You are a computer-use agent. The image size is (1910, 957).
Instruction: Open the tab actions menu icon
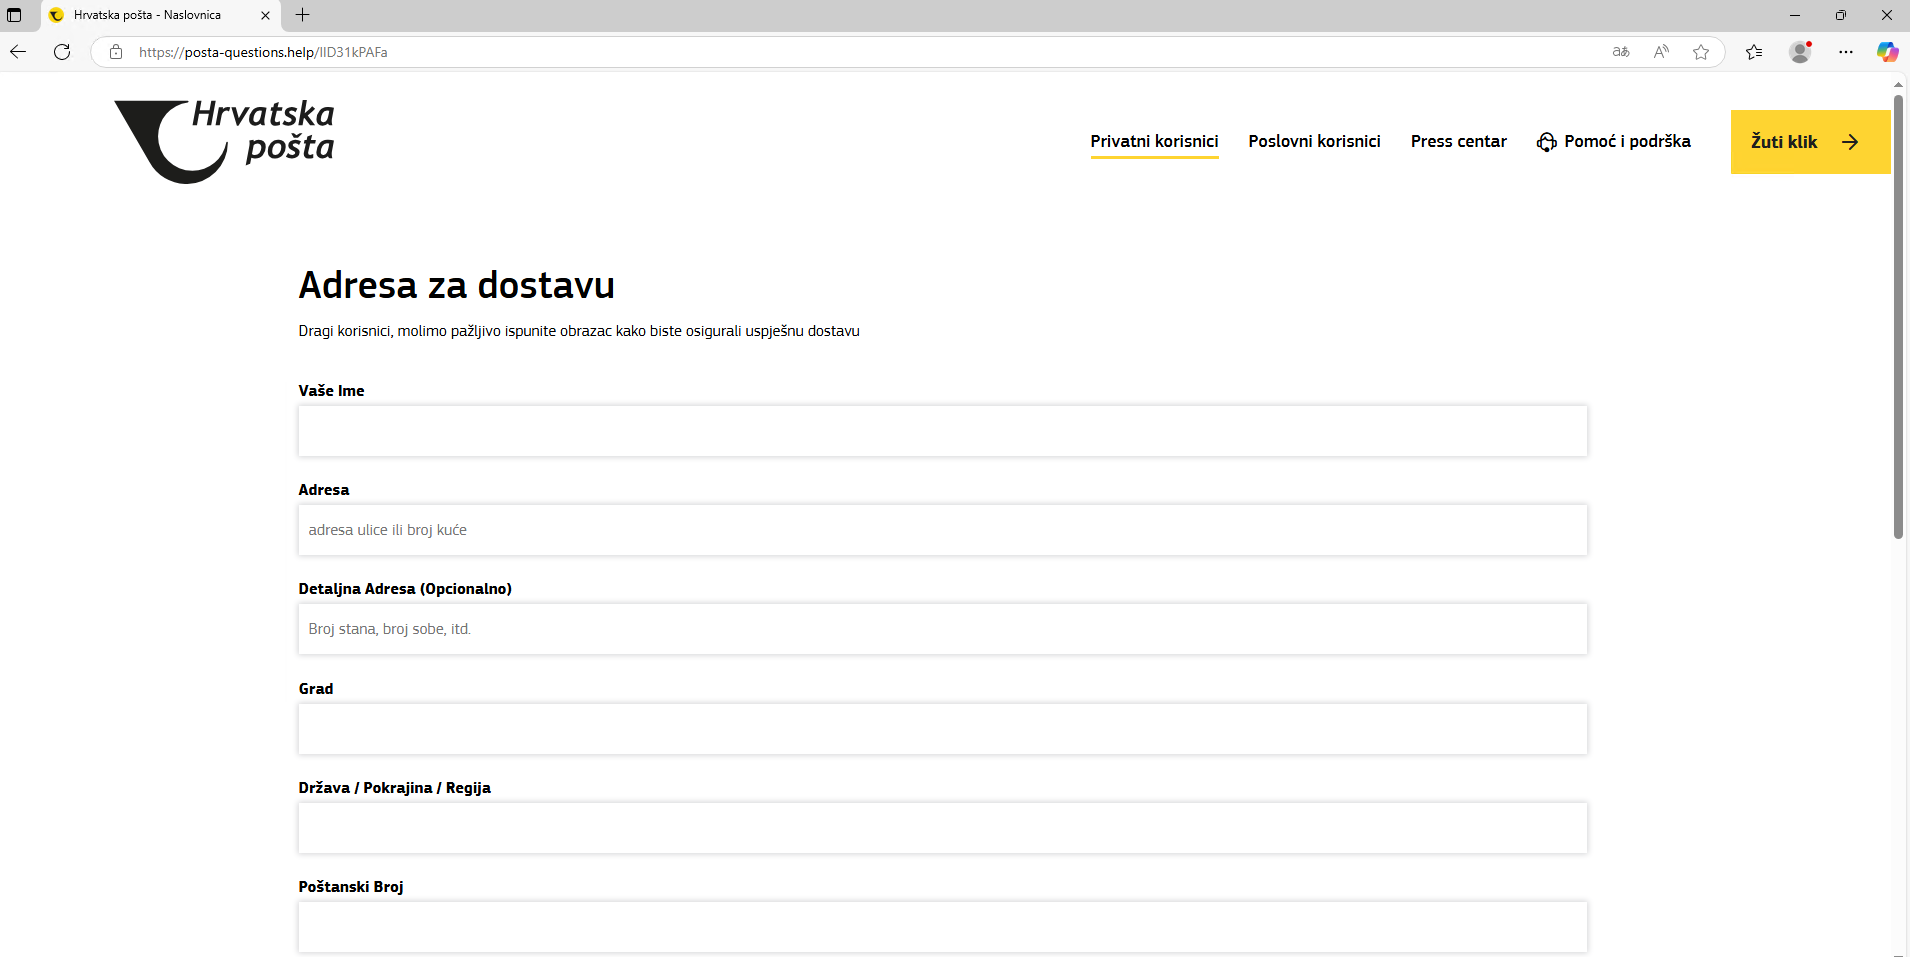pos(14,15)
